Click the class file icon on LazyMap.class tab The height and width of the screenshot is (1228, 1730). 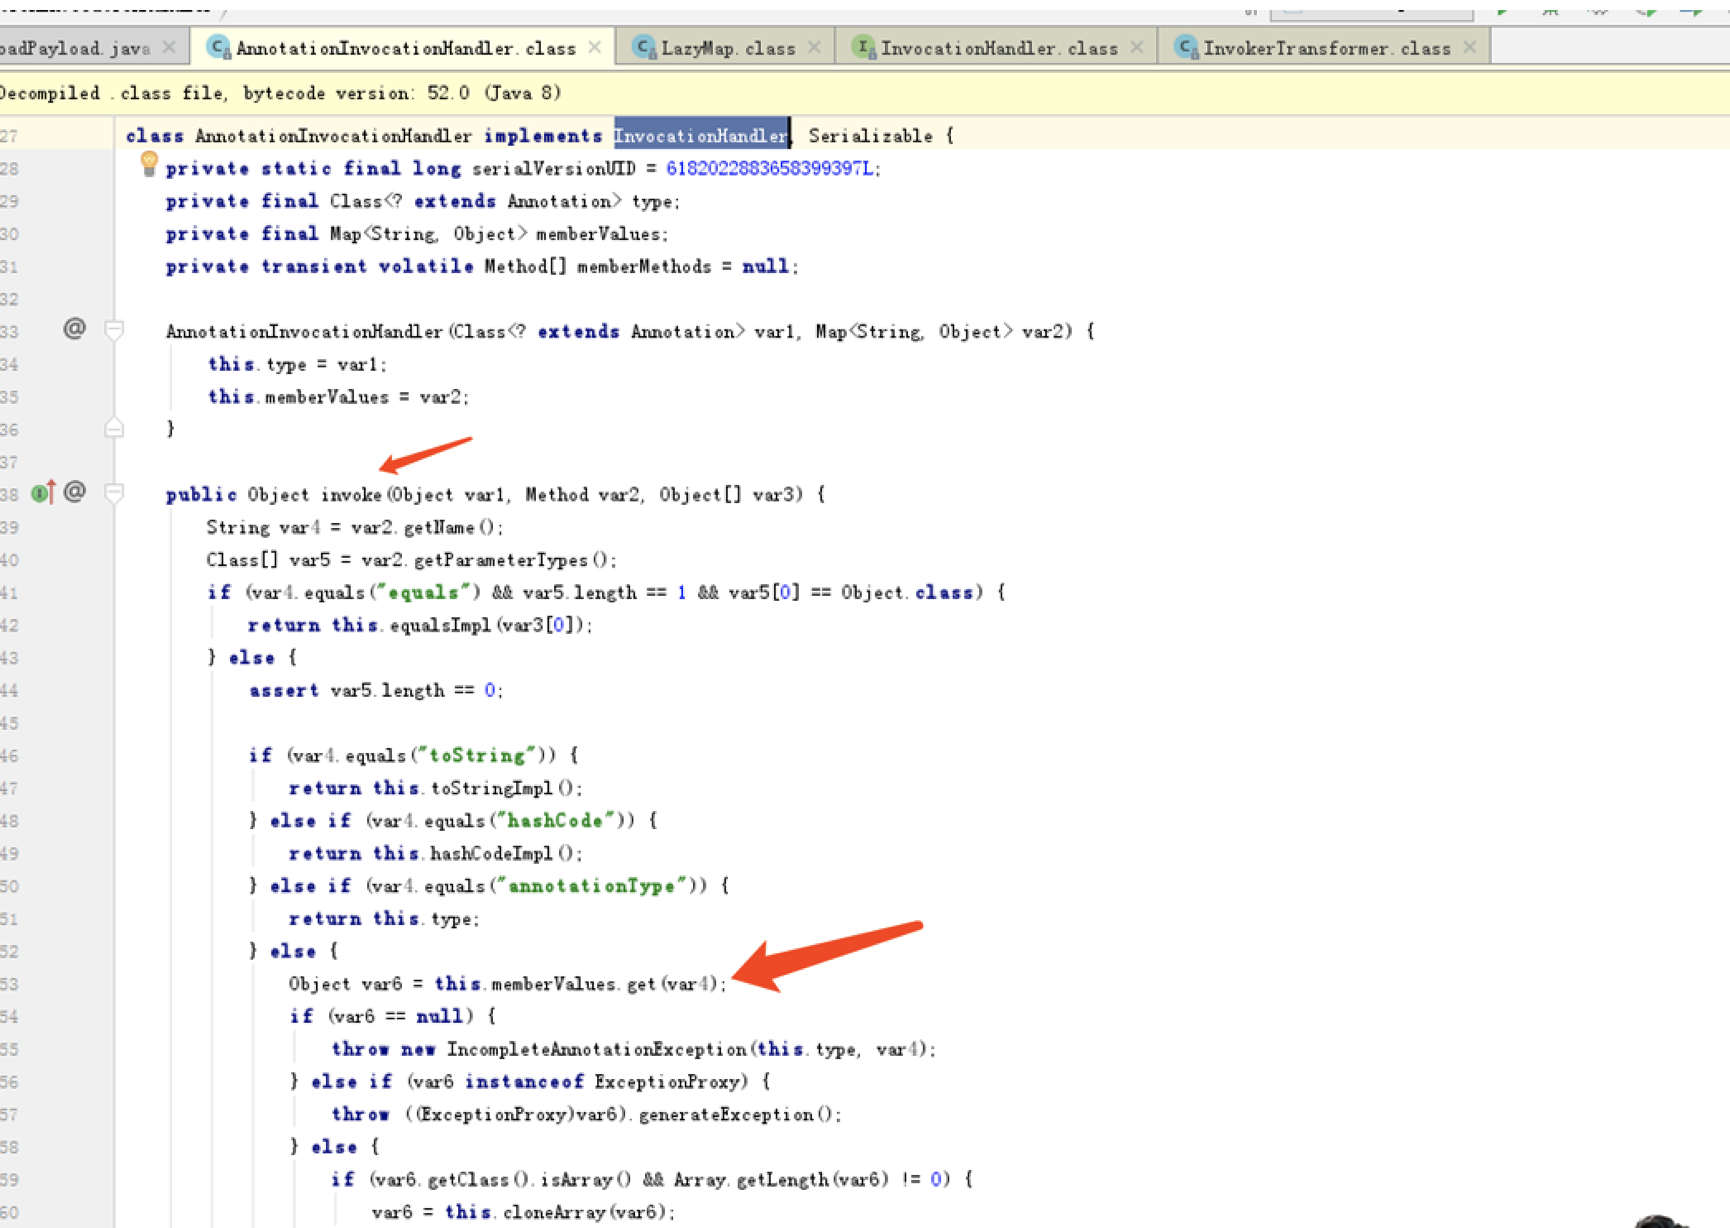click(644, 47)
